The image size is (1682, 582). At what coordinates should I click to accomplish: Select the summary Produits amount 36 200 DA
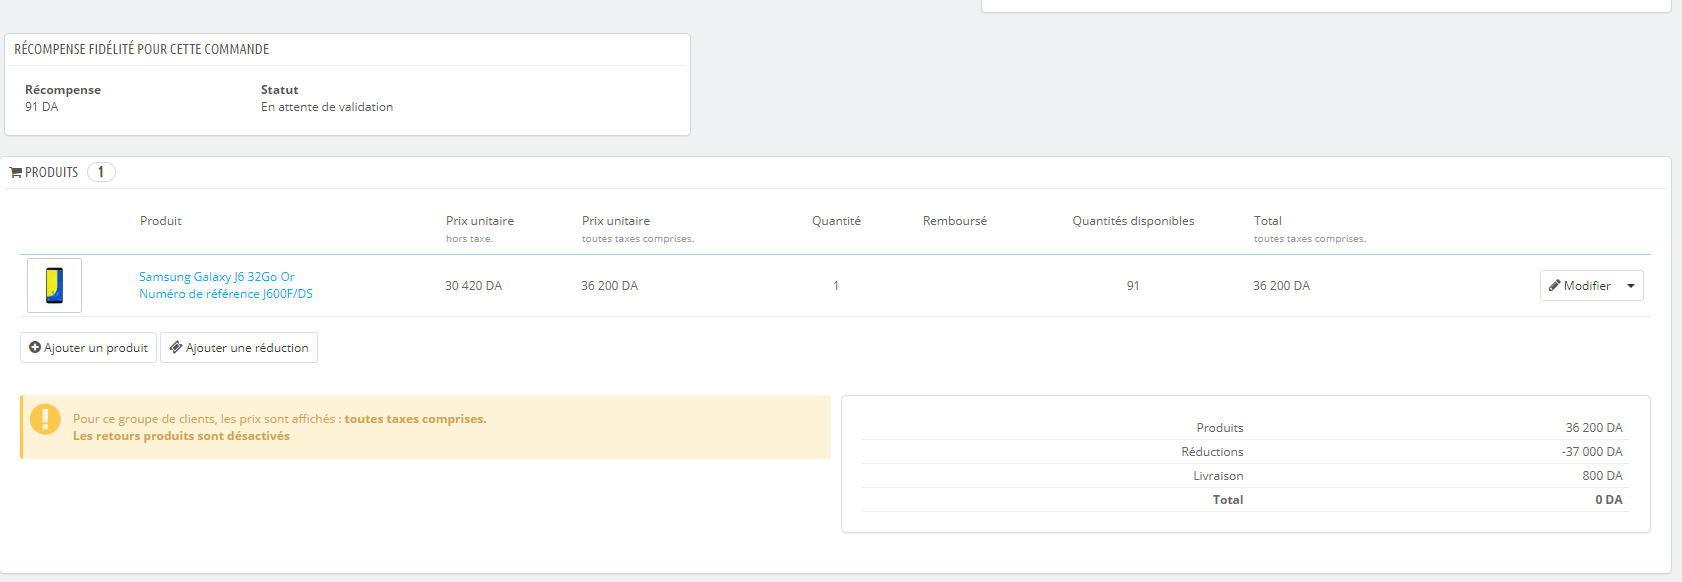(1594, 428)
